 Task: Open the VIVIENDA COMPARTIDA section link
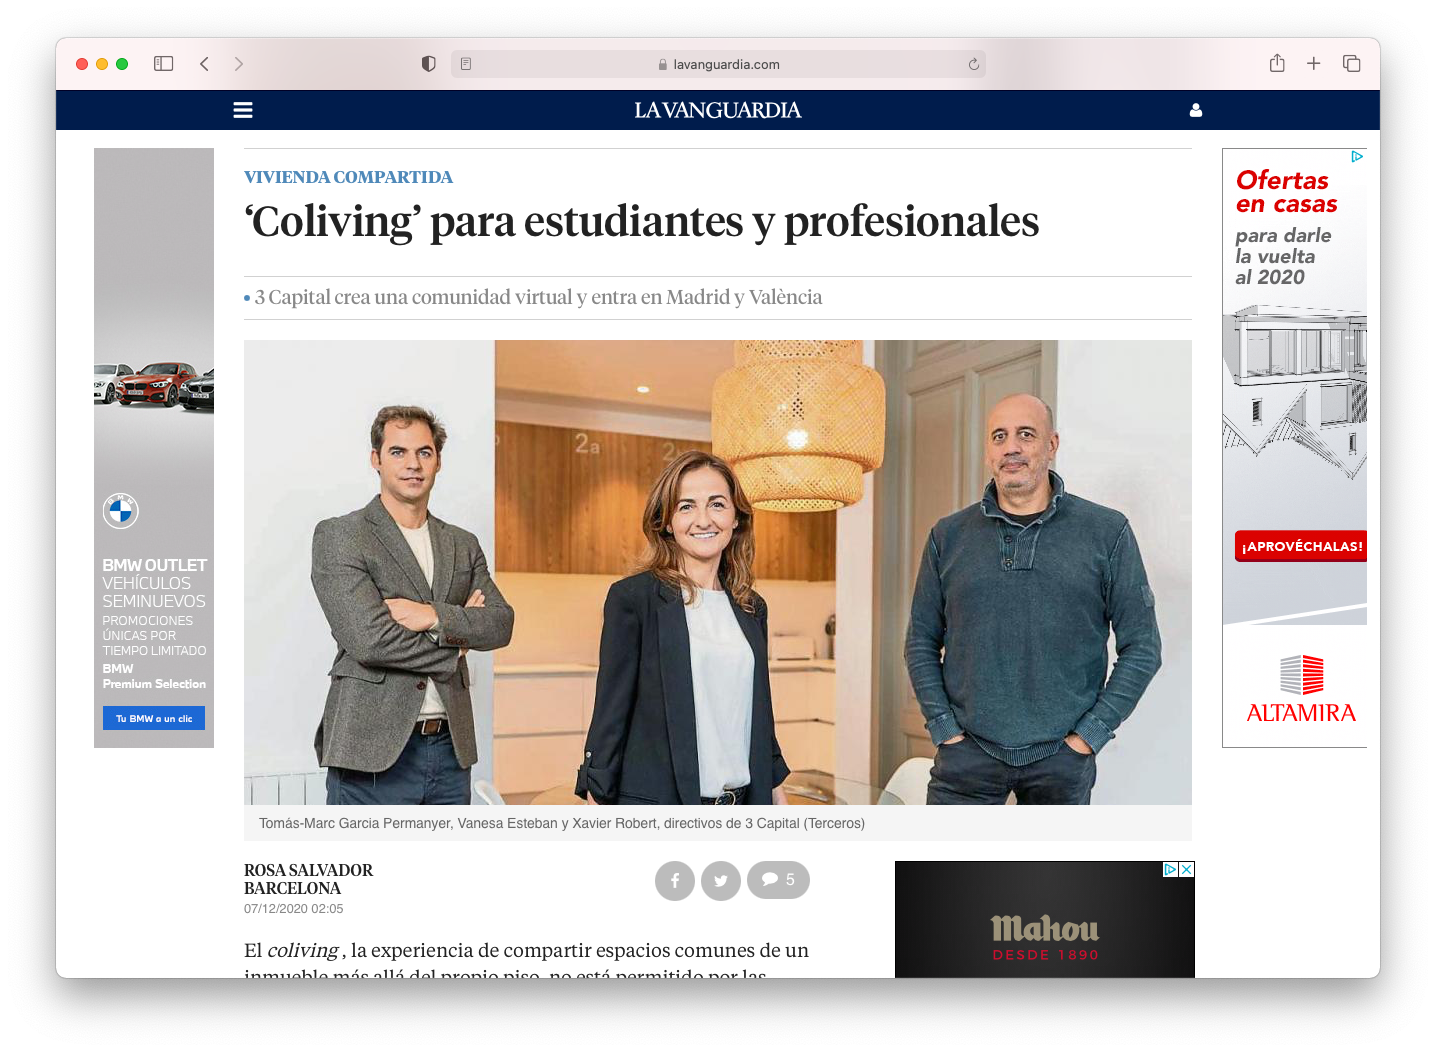(348, 177)
